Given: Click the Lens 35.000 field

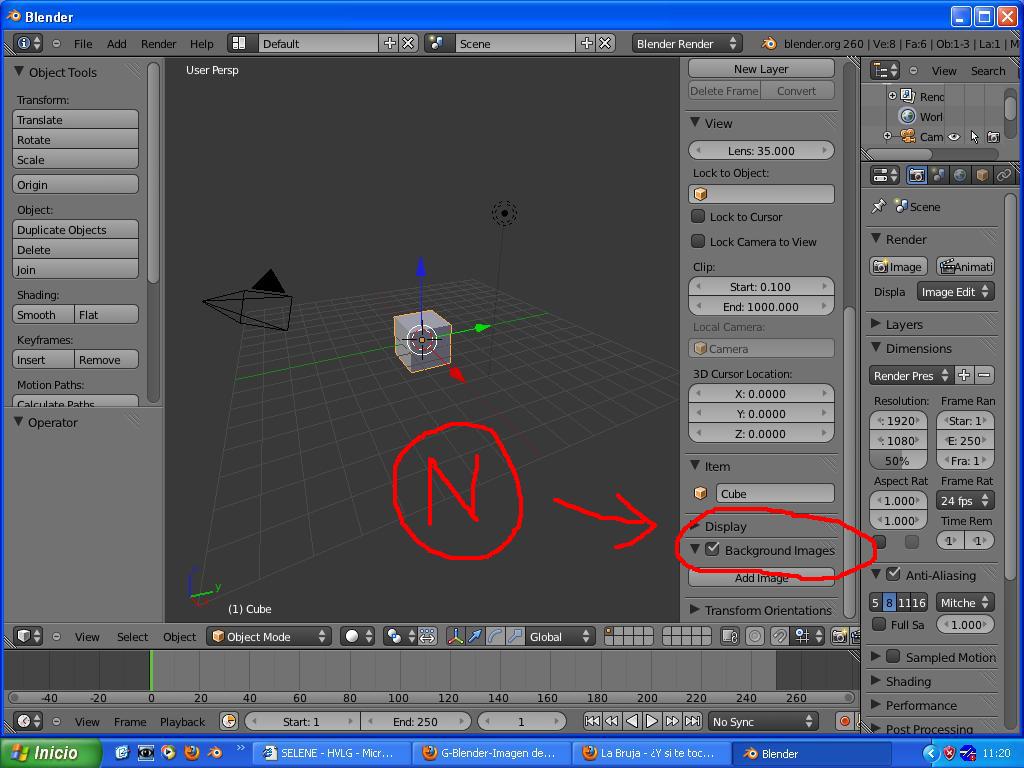Looking at the screenshot, I should (x=761, y=150).
